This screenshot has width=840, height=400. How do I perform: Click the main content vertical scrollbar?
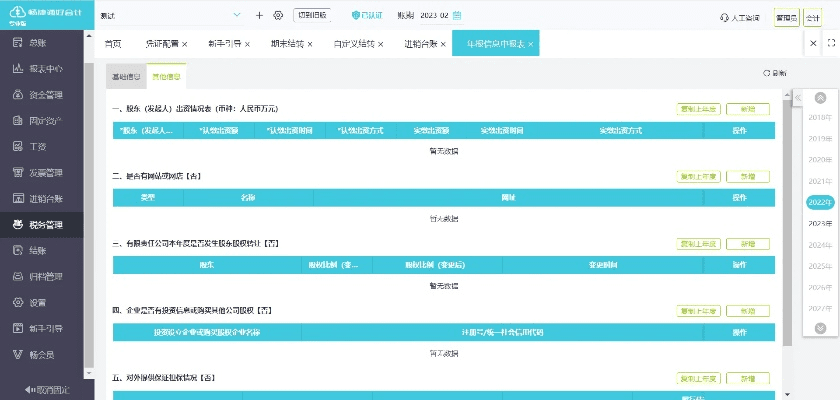click(x=787, y=222)
